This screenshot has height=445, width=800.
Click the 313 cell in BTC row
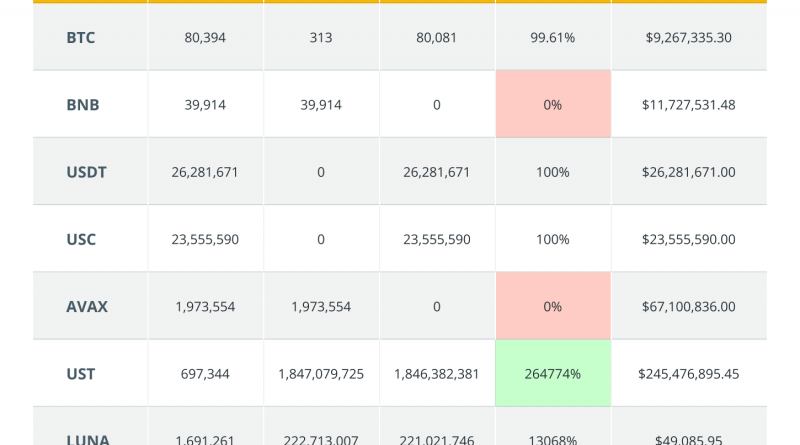(x=321, y=37)
